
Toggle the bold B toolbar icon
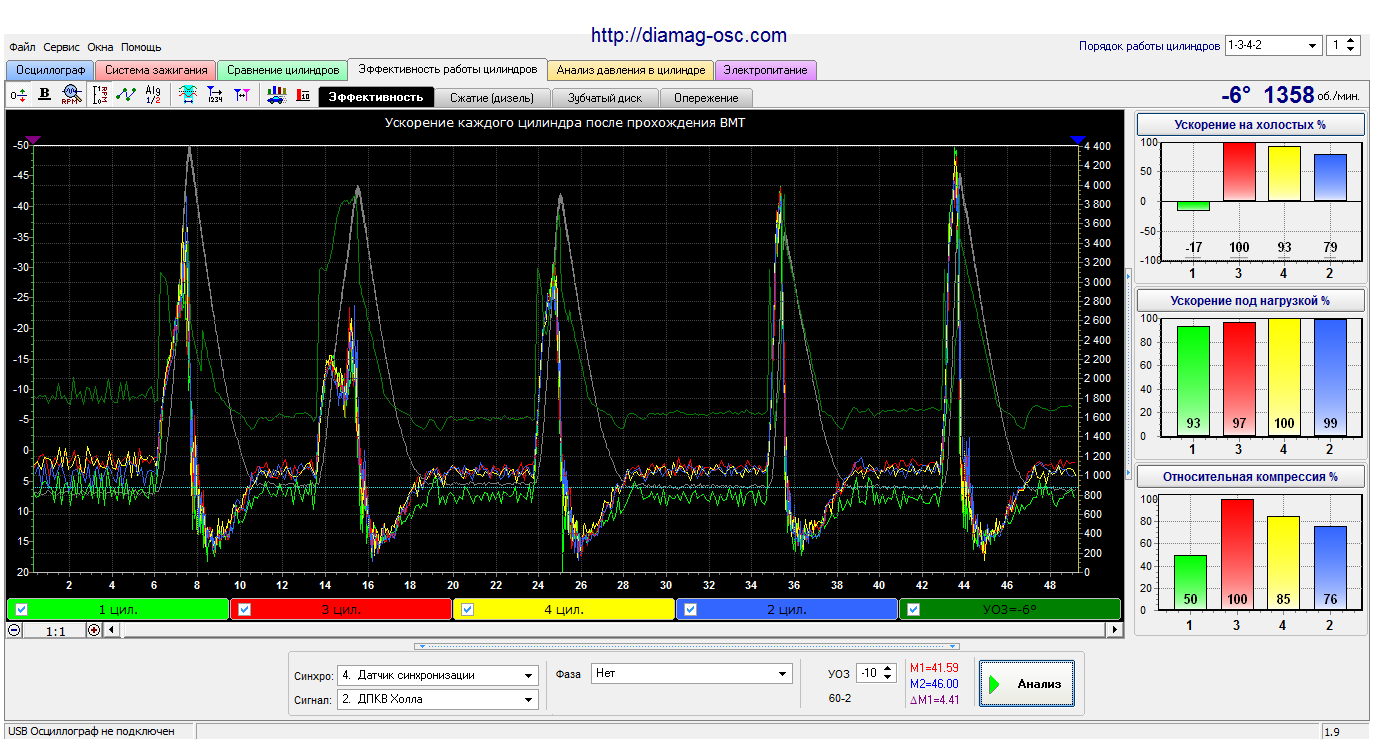[44, 94]
